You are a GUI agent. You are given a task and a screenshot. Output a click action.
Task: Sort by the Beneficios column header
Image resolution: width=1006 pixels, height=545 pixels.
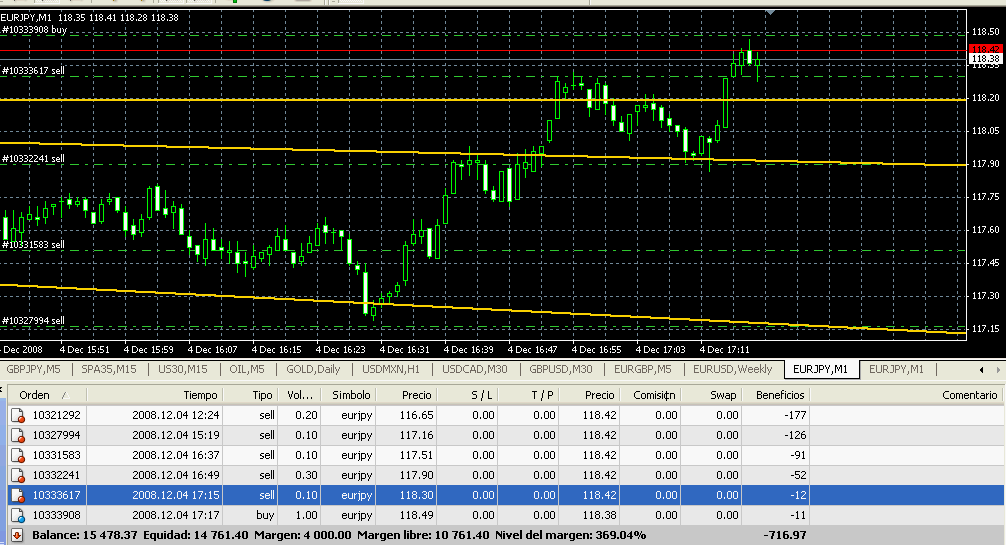(780, 395)
